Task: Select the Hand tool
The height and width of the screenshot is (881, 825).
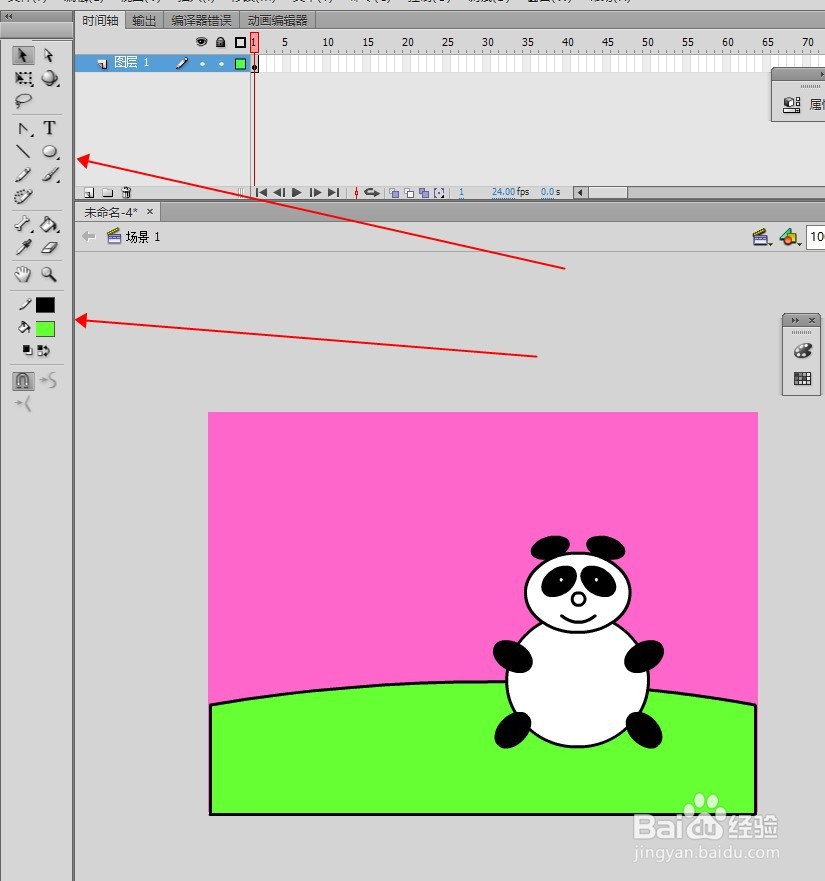Action: (22, 274)
